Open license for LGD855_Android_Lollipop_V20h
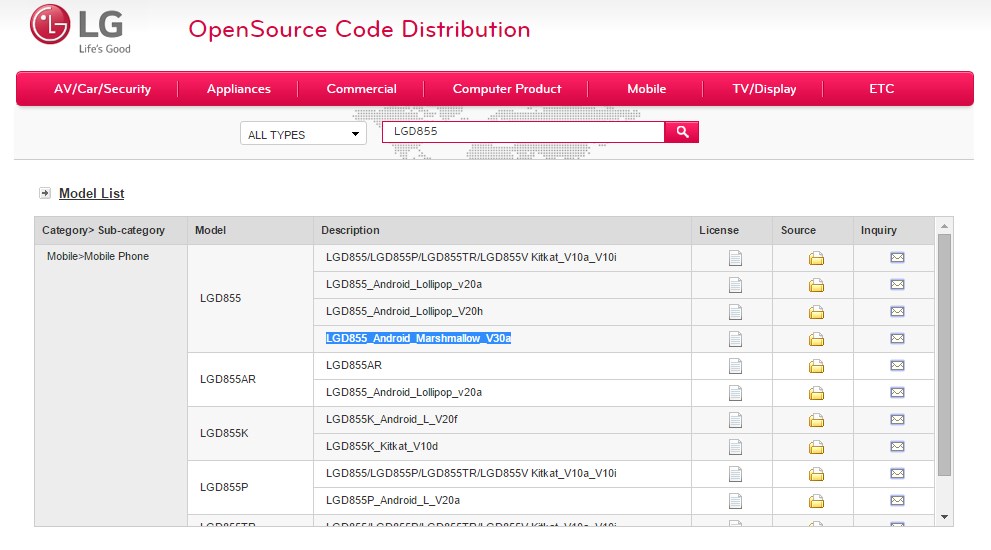The image size is (991, 550). tap(735, 312)
